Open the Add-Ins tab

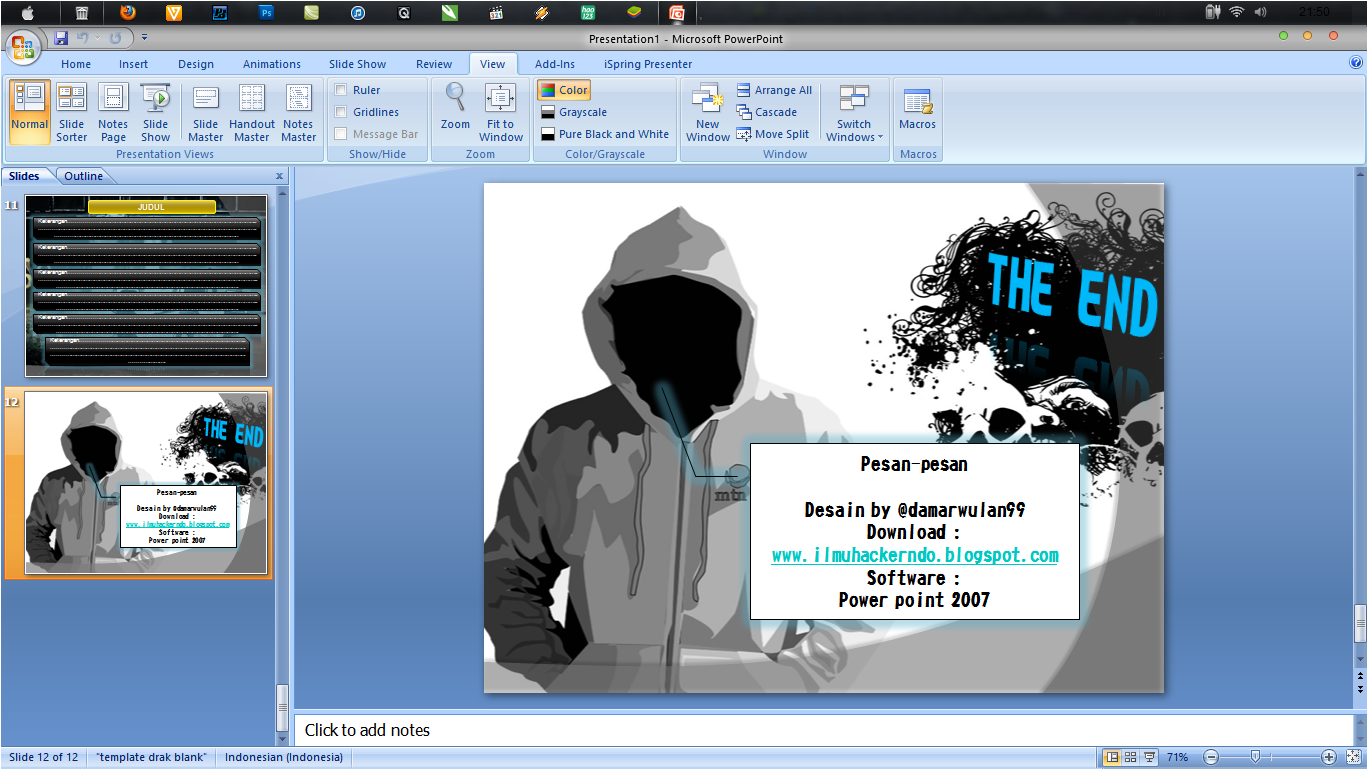click(555, 64)
